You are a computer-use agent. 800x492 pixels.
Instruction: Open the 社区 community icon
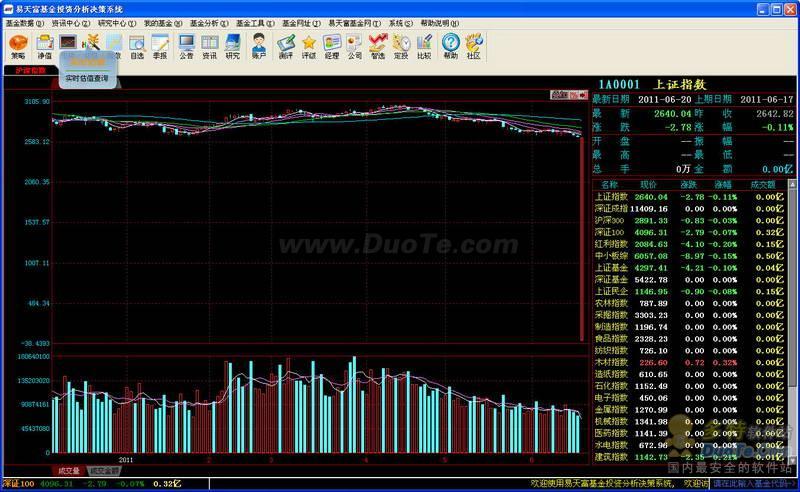pos(473,46)
